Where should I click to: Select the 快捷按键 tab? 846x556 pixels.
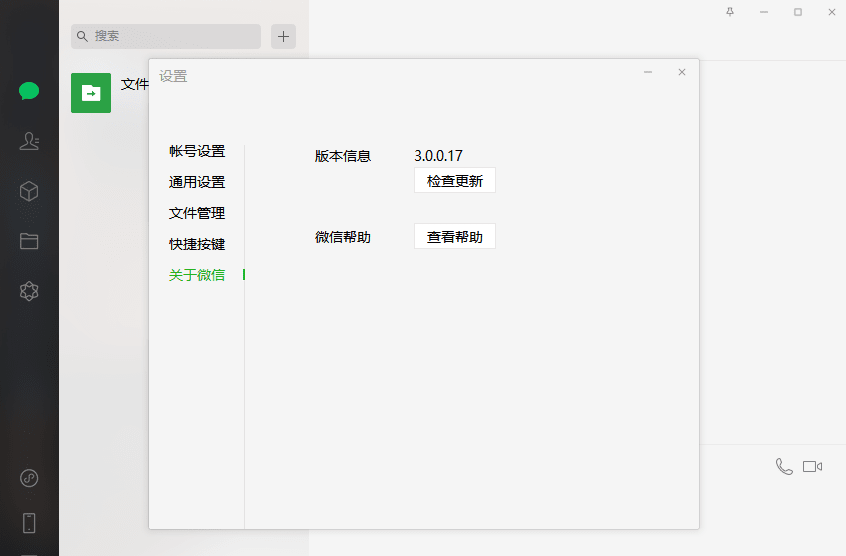(197, 244)
